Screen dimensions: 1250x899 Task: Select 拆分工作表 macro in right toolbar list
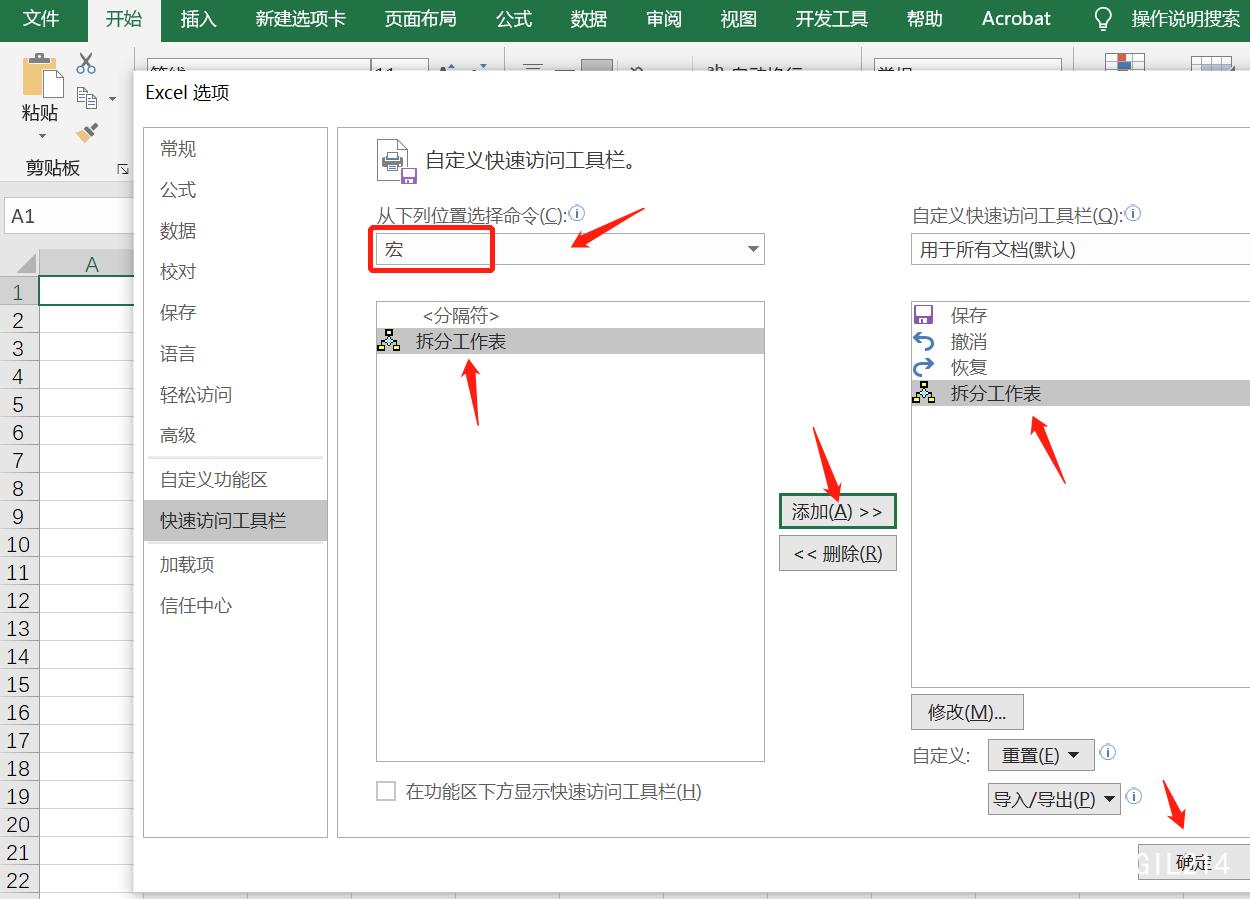click(x=1080, y=393)
